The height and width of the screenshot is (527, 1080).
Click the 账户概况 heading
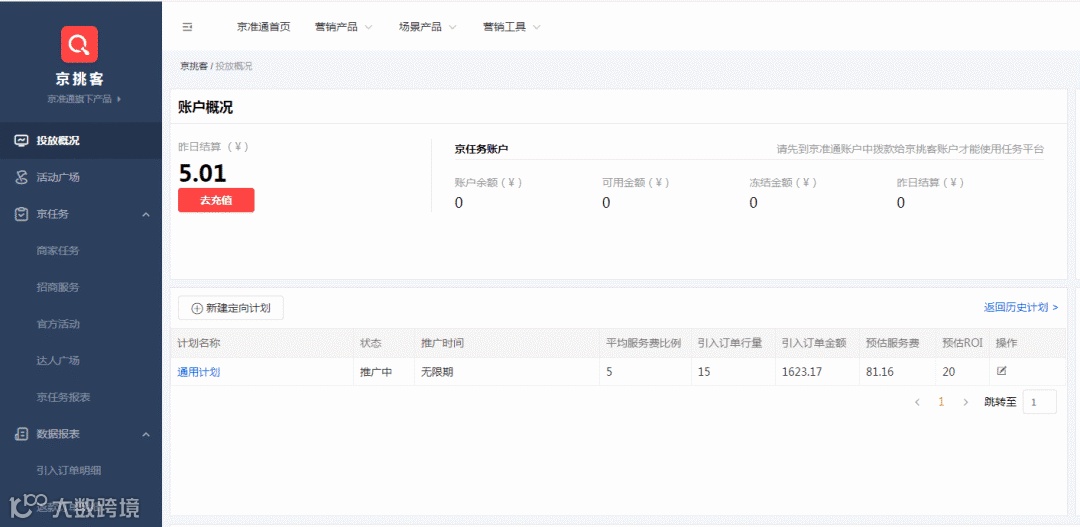click(205, 107)
